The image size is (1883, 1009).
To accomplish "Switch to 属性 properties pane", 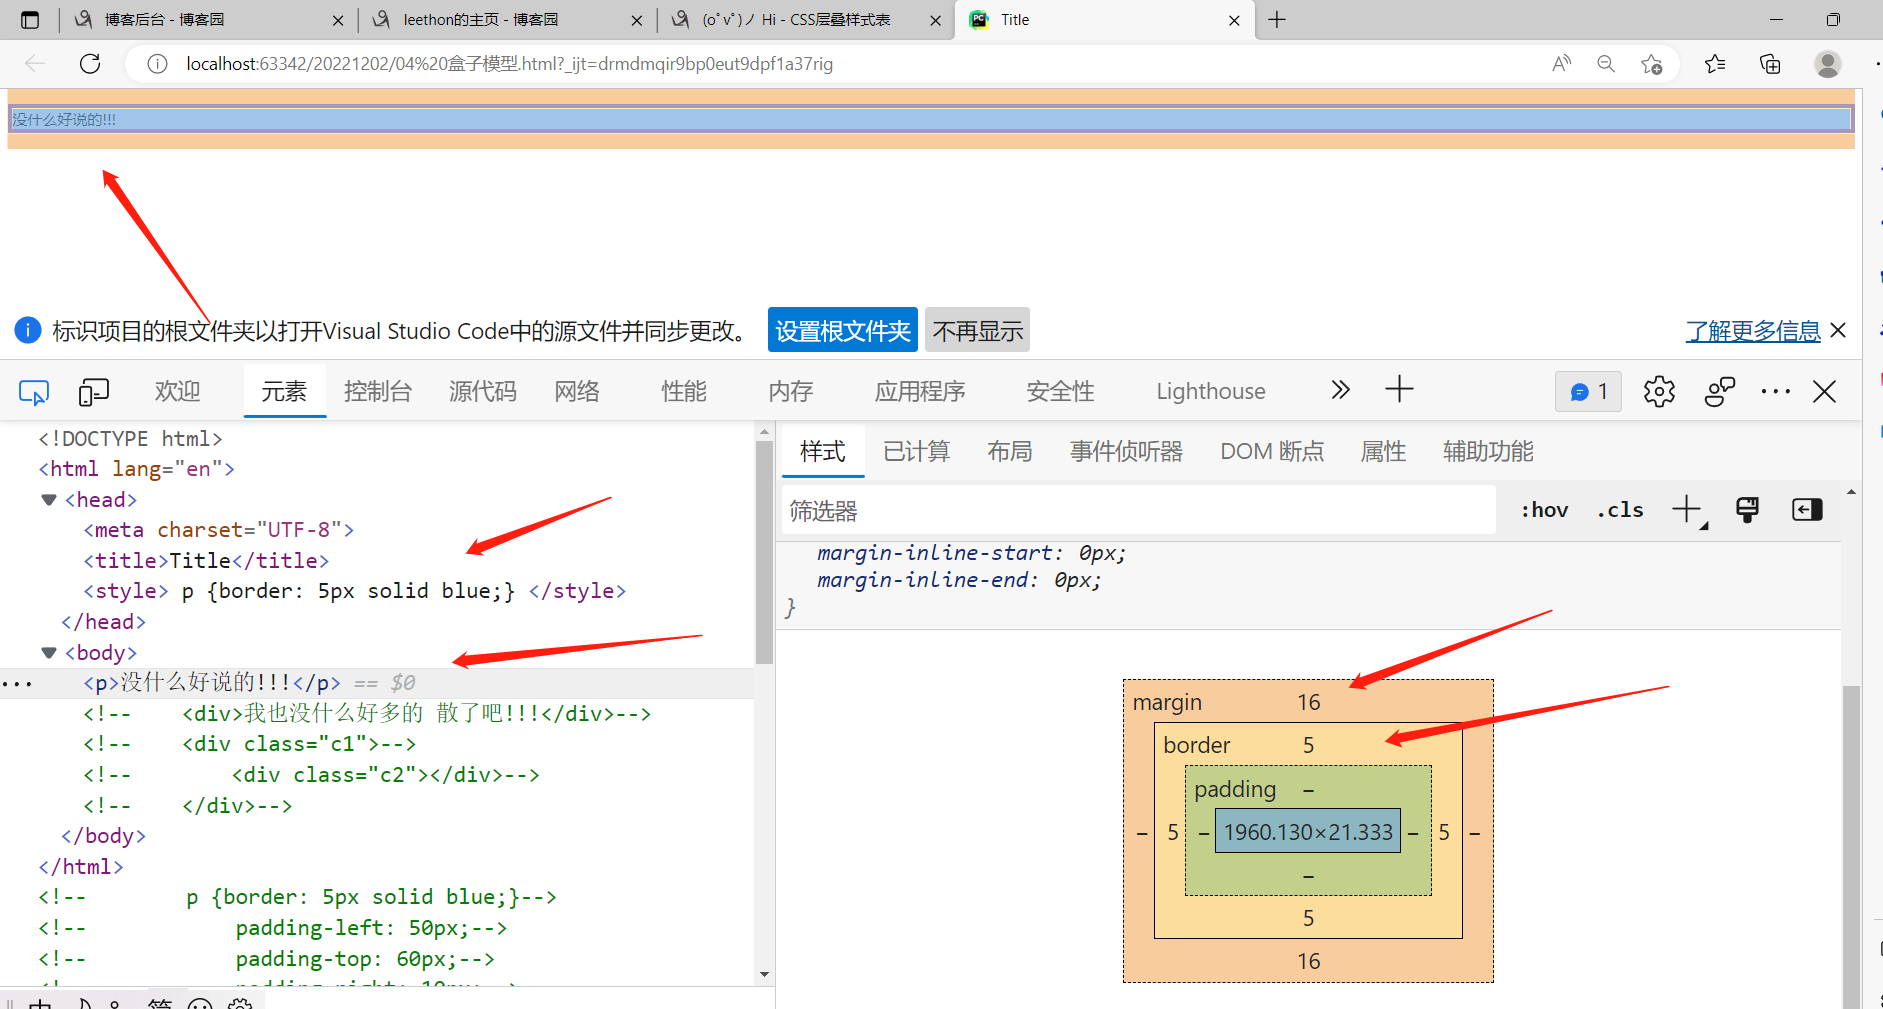I will pos(1383,451).
